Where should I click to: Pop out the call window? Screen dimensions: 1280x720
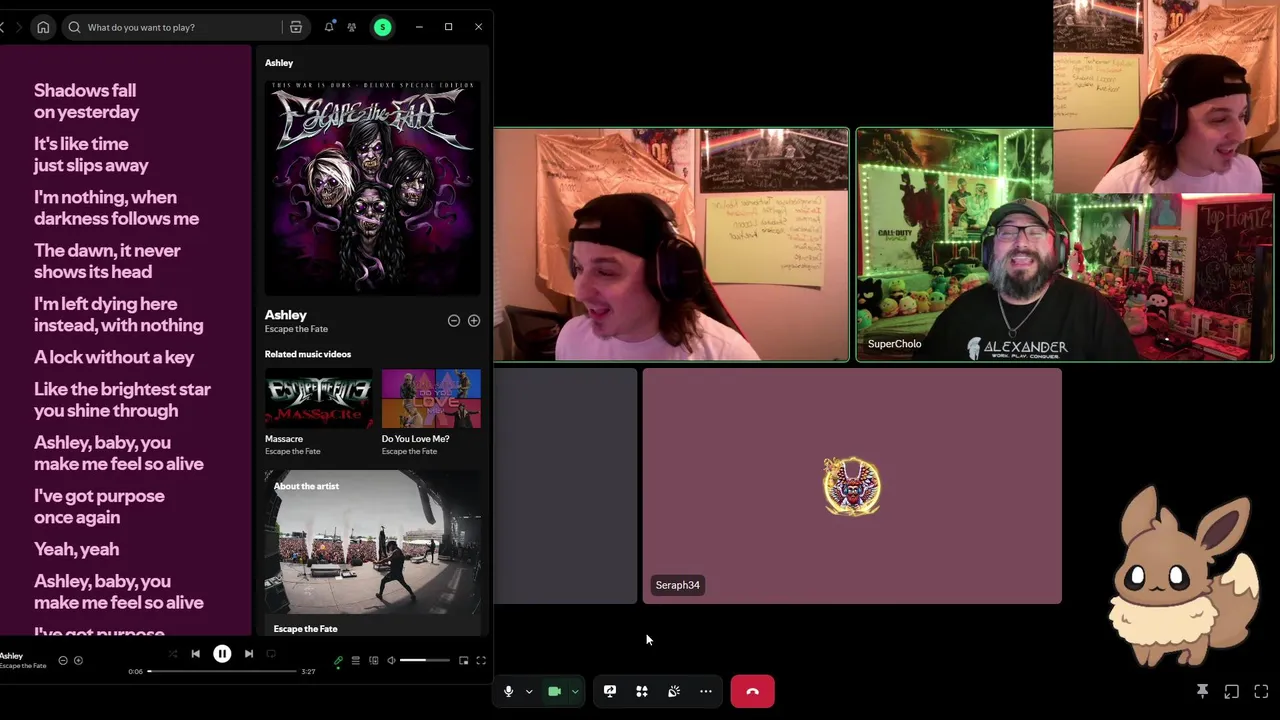(1232, 691)
